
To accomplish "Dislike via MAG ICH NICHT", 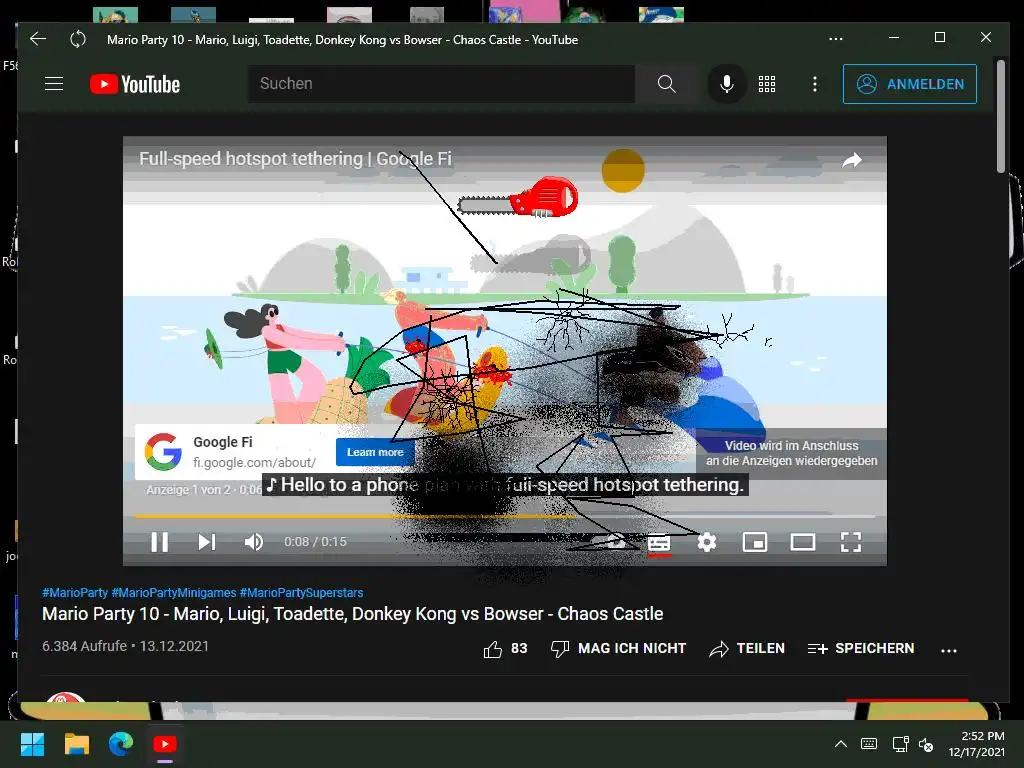I will point(618,648).
